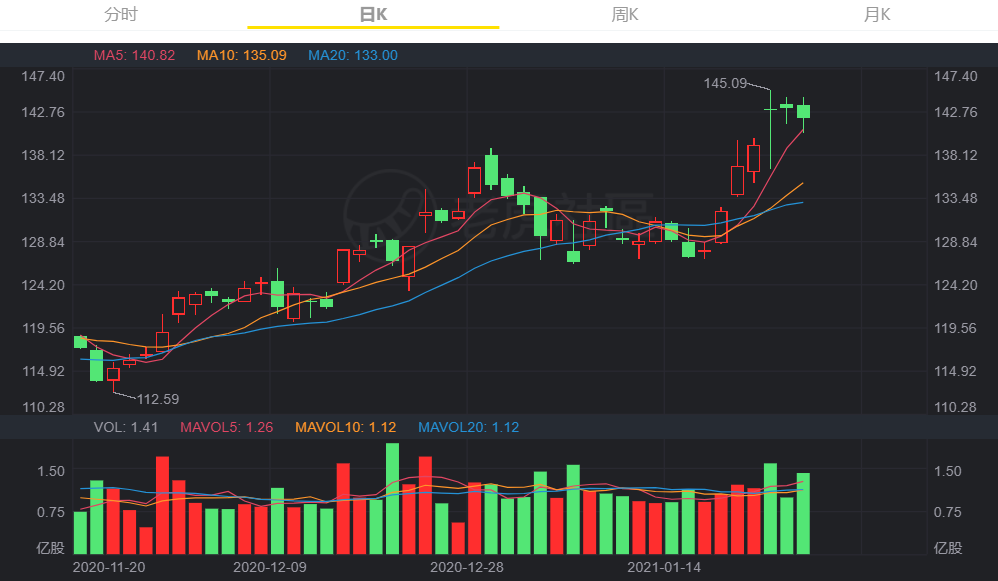This screenshot has height=581, width=998.
Task: Click the 2021-01-14 date label
Action: (x=664, y=567)
